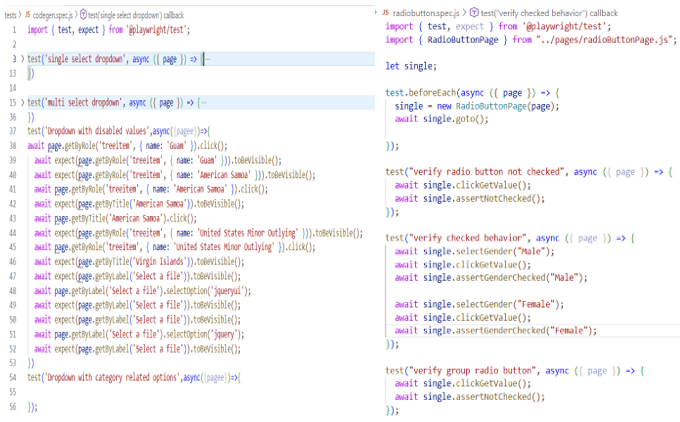This screenshot has width=680, height=422.
Task: Click the fold ellipsis ending line 3
Action: (x=207, y=60)
